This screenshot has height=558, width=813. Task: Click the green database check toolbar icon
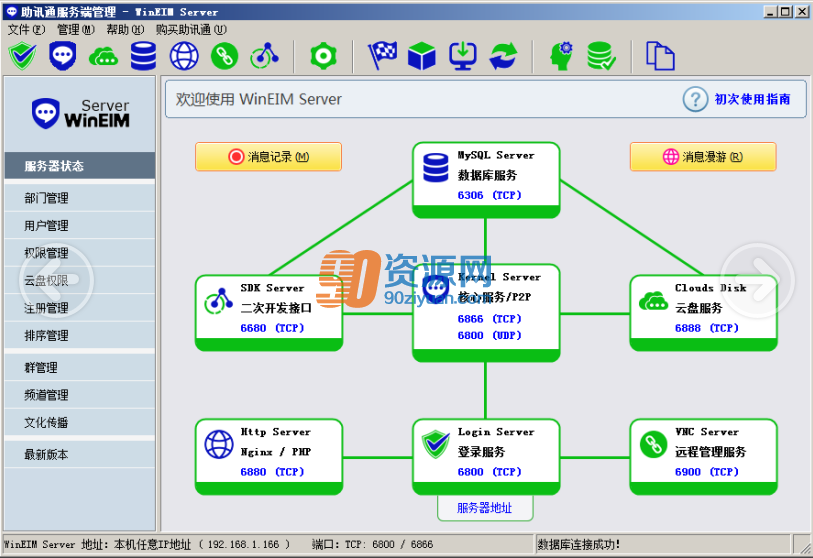pos(601,56)
